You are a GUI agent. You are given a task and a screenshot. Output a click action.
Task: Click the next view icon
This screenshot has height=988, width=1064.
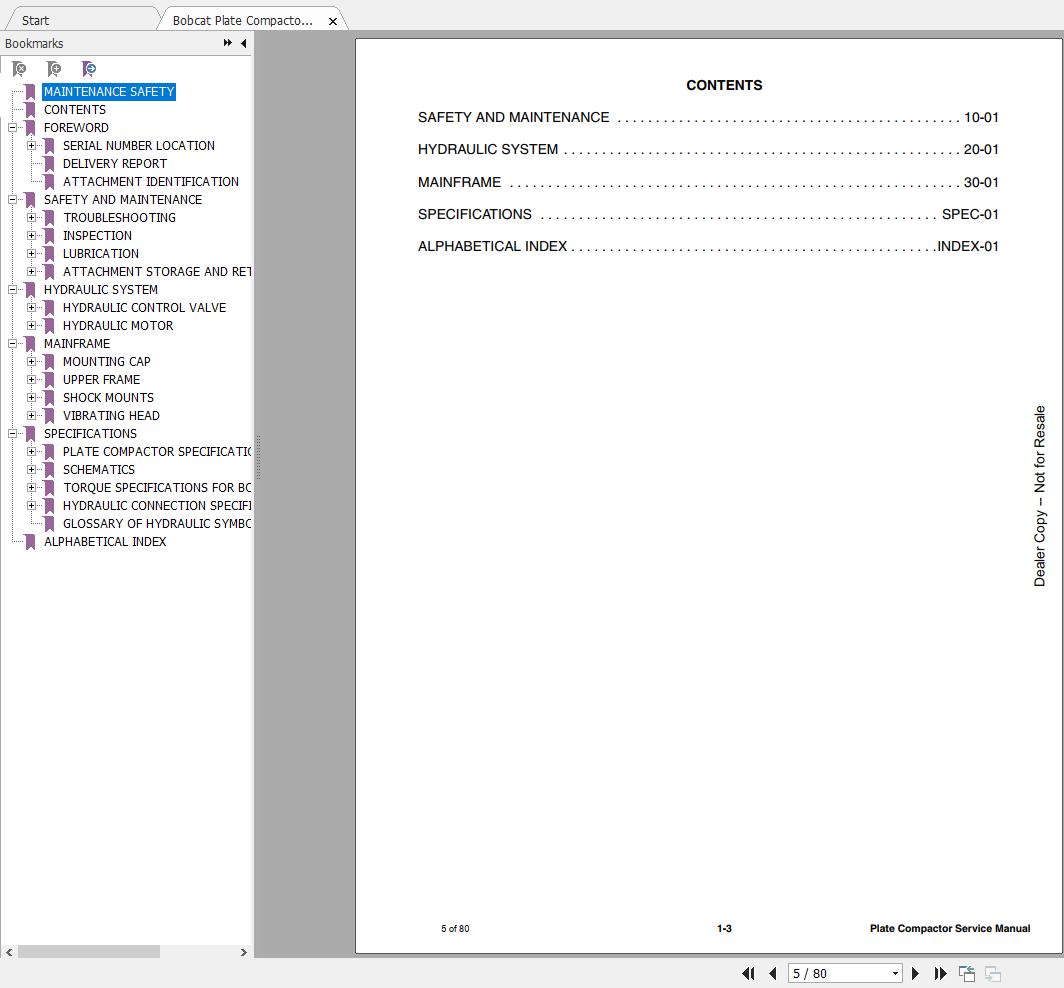point(992,973)
